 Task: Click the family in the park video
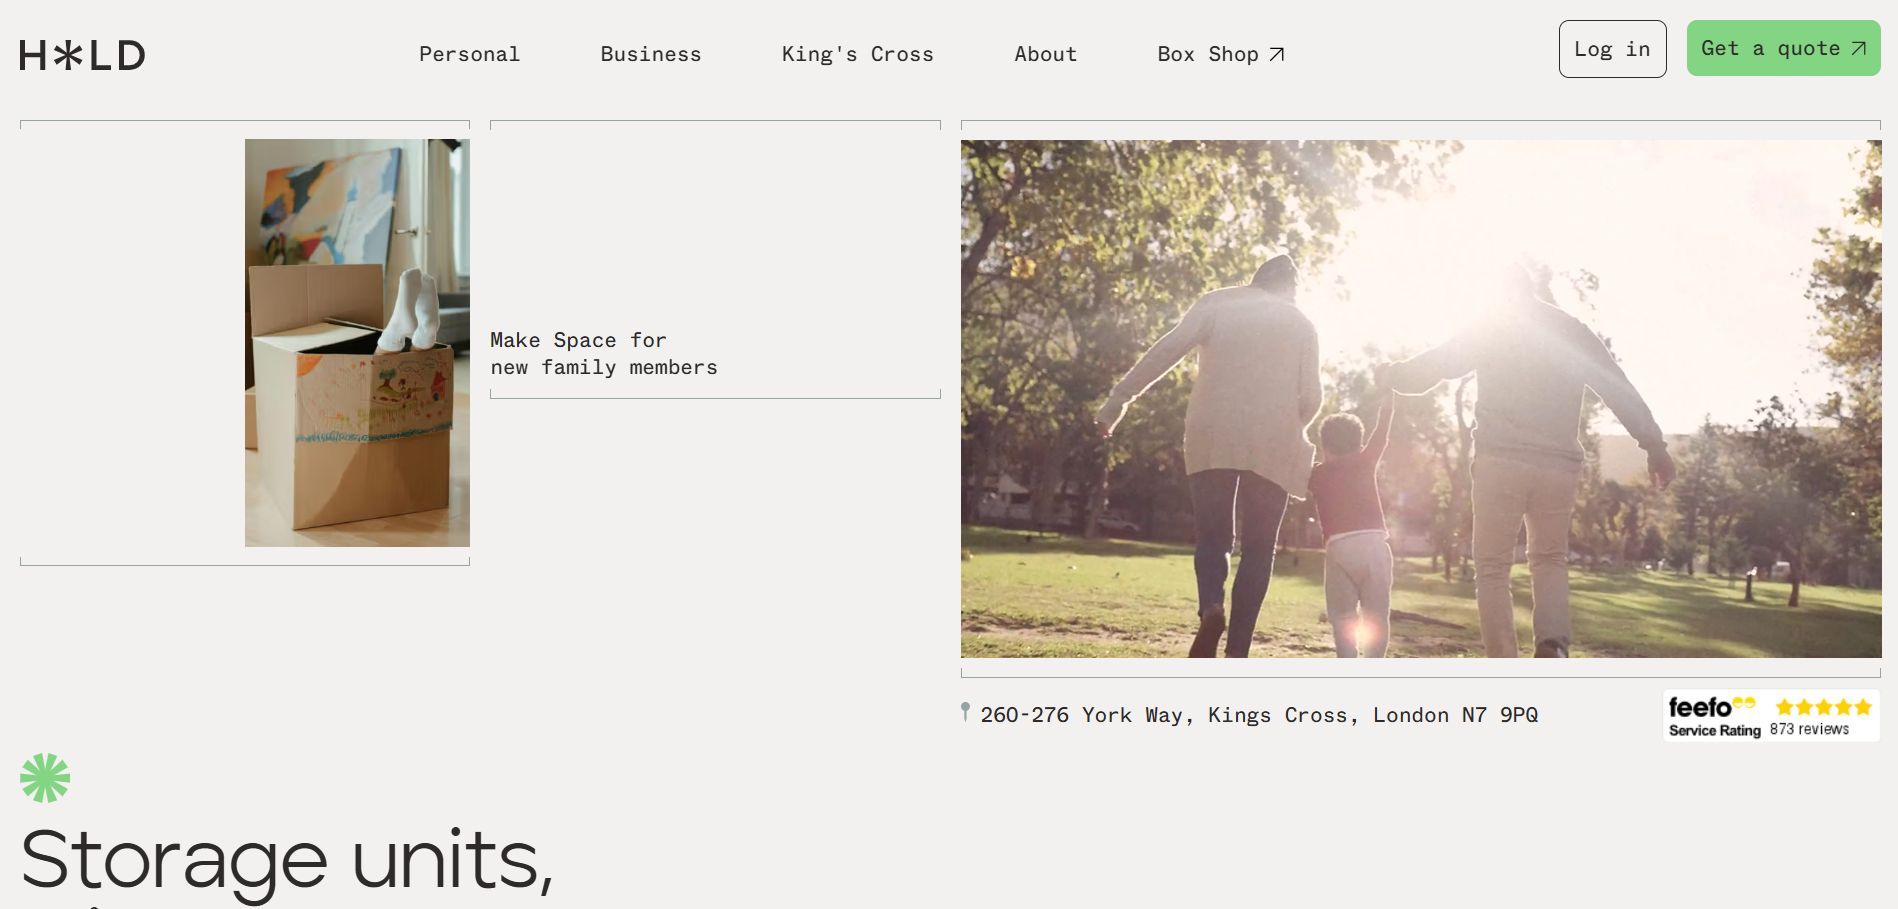(x=1420, y=398)
